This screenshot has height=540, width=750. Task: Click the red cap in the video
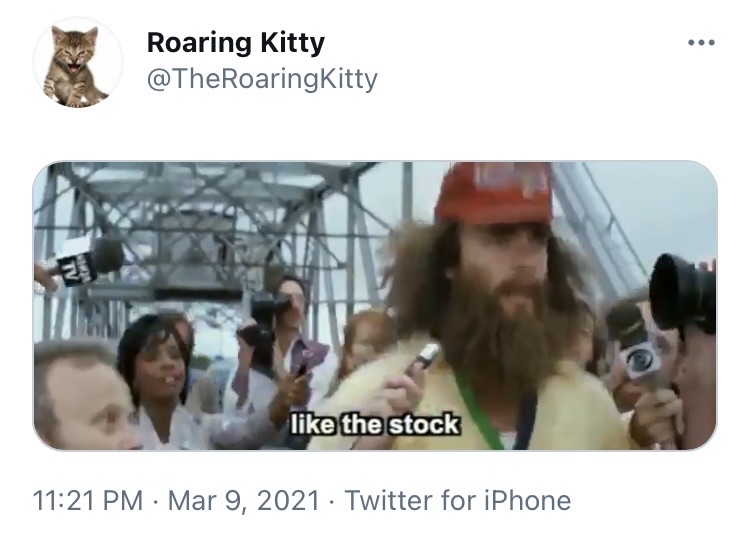(495, 193)
